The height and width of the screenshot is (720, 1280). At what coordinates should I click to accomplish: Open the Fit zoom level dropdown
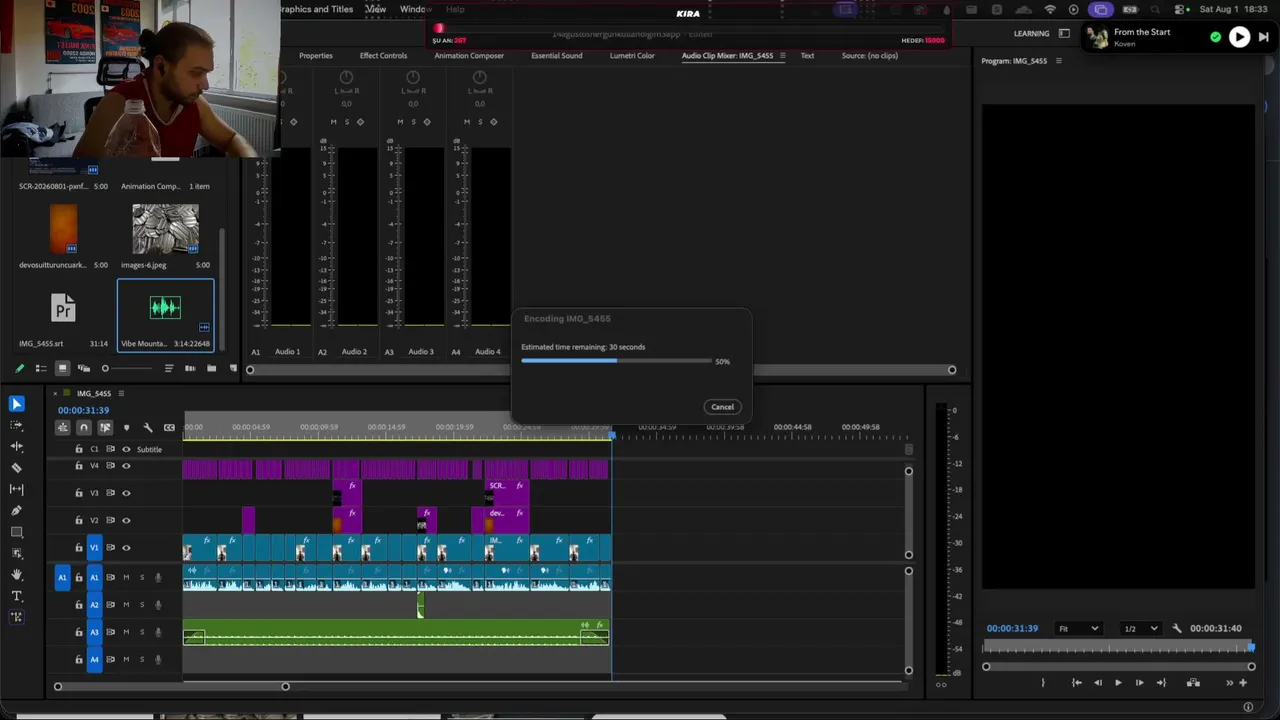click(x=1079, y=628)
